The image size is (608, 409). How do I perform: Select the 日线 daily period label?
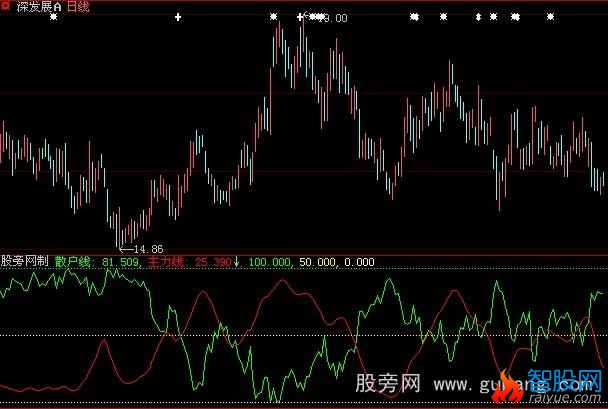[x=78, y=7]
